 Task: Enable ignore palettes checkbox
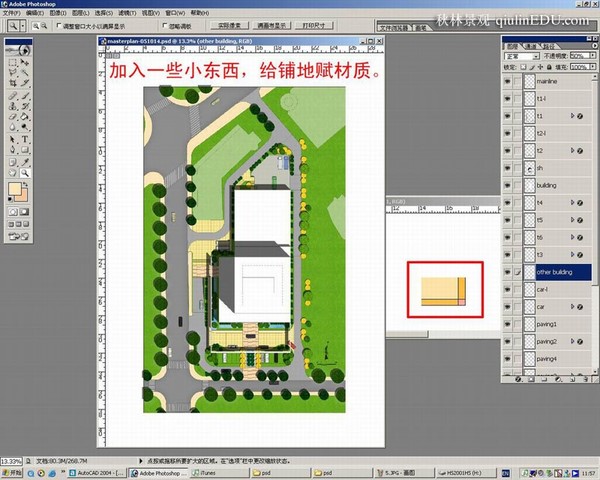coord(165,26)
